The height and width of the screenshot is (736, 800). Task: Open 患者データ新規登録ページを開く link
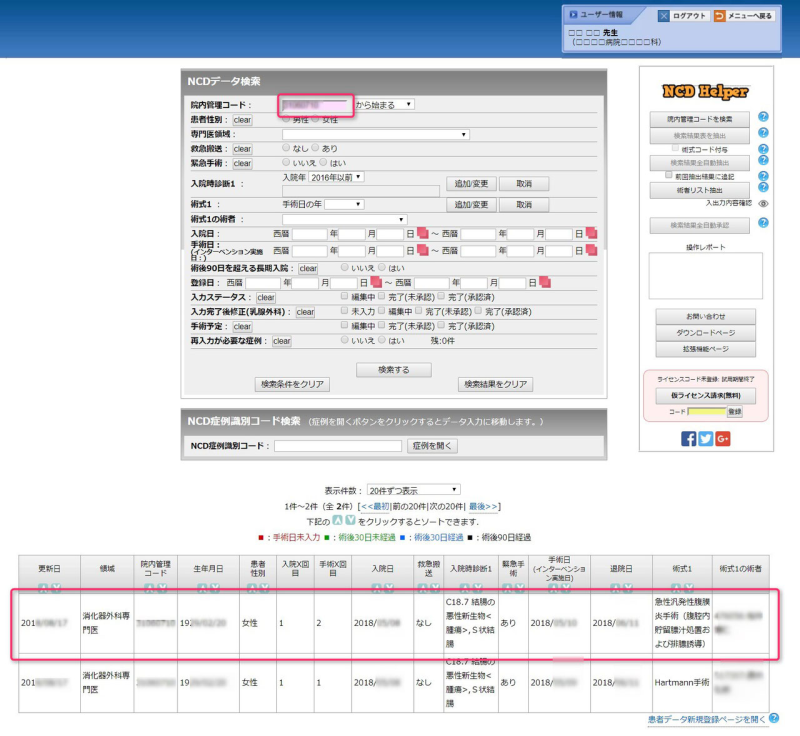(707, 719)
